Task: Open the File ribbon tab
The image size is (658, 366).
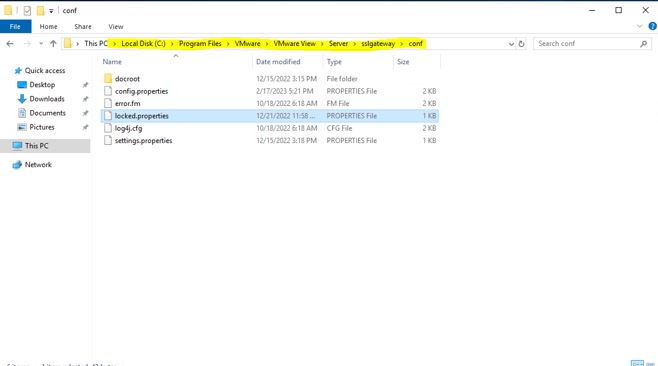Action: [x=15, y=26]
